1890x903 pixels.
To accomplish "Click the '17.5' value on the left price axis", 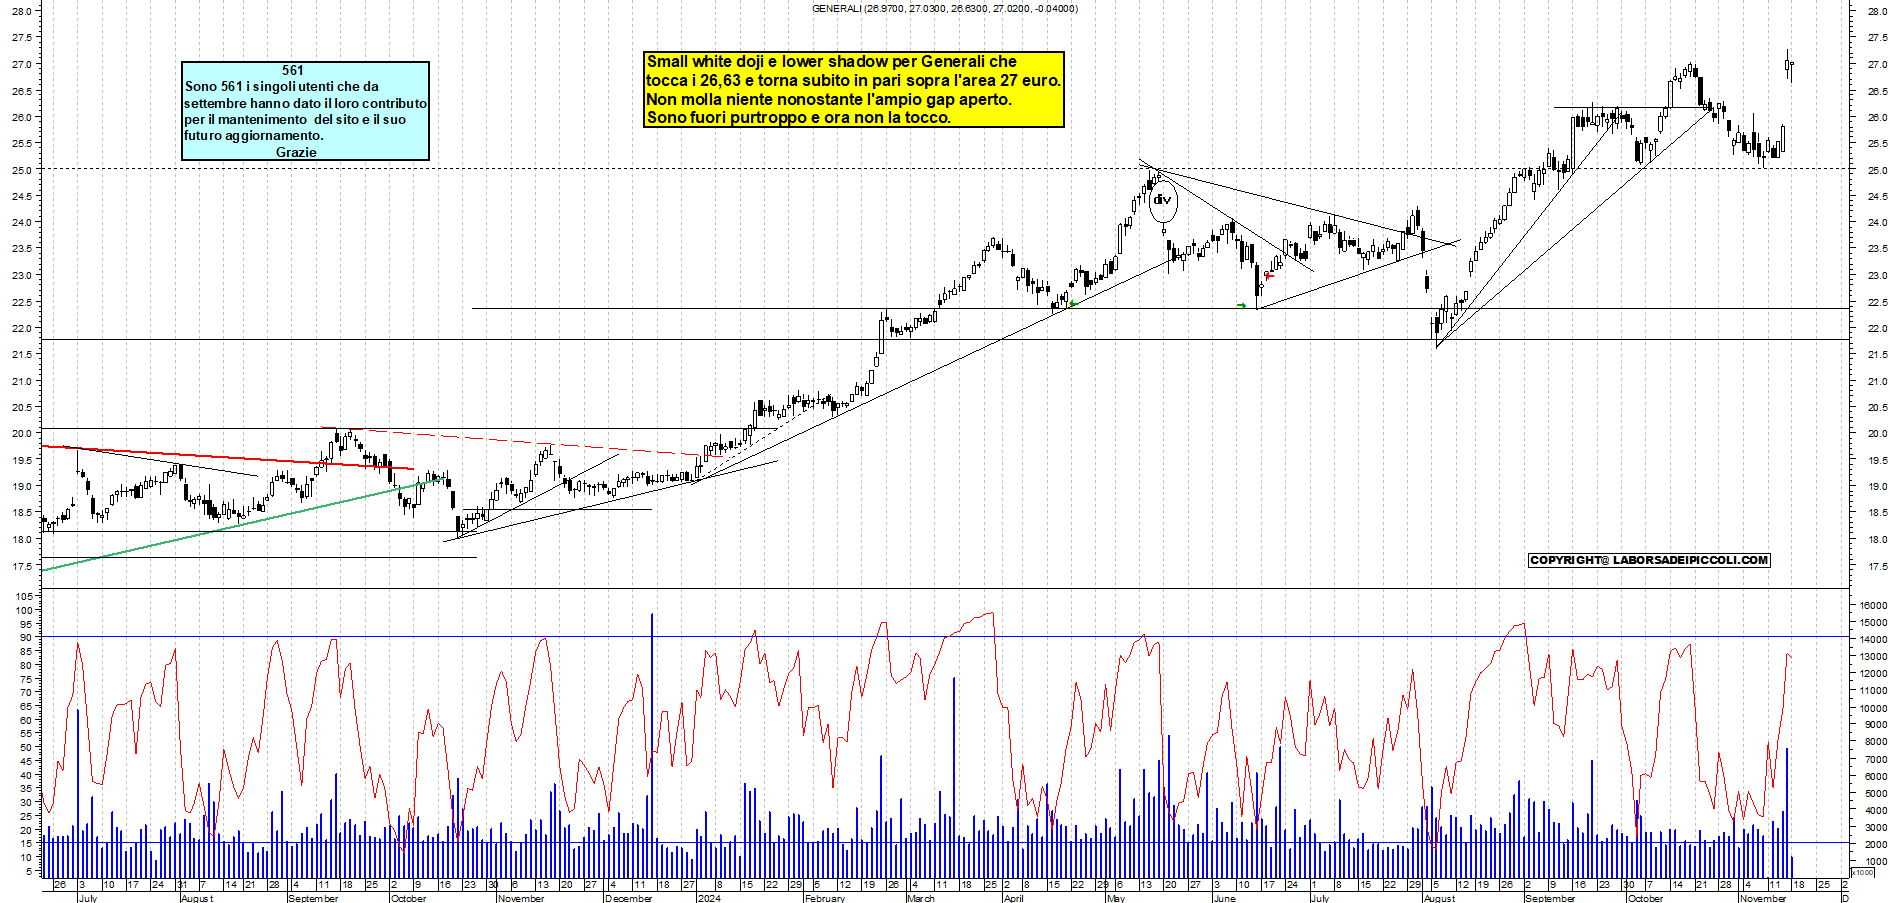I will pos(21,567).
